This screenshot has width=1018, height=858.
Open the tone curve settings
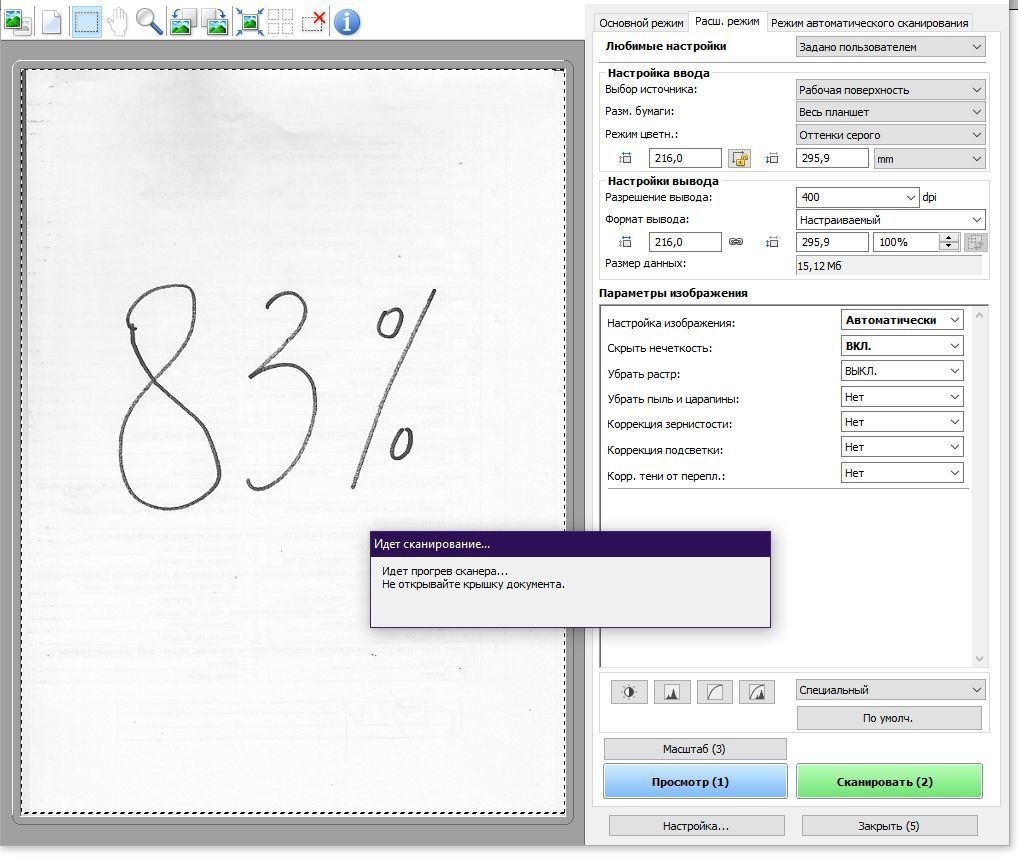tap(715, 692)
